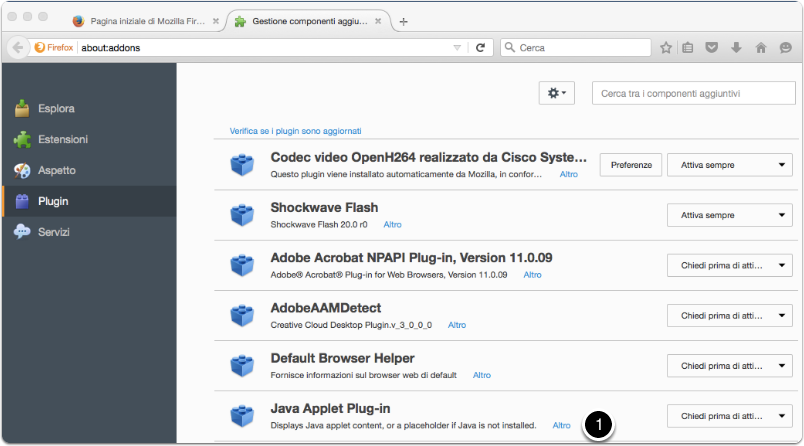804x446 pixels.
Task: Select the Plugin sidebar section
Action: pos(89,201)
